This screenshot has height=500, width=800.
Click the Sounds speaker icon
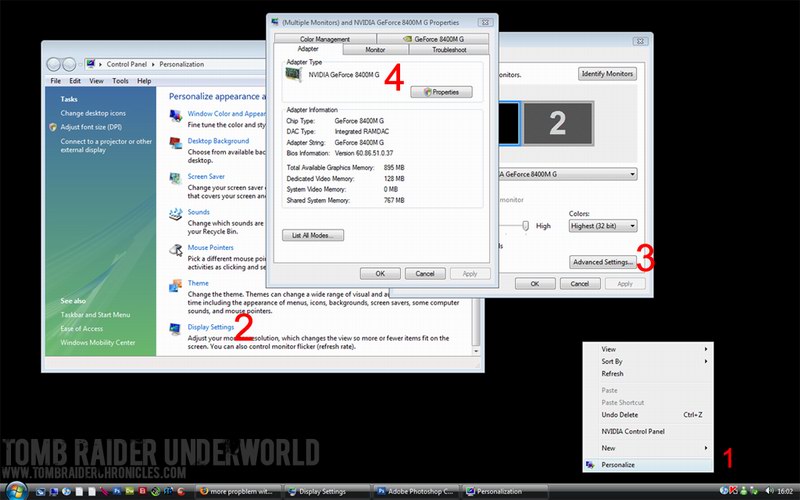coord(176,214)
